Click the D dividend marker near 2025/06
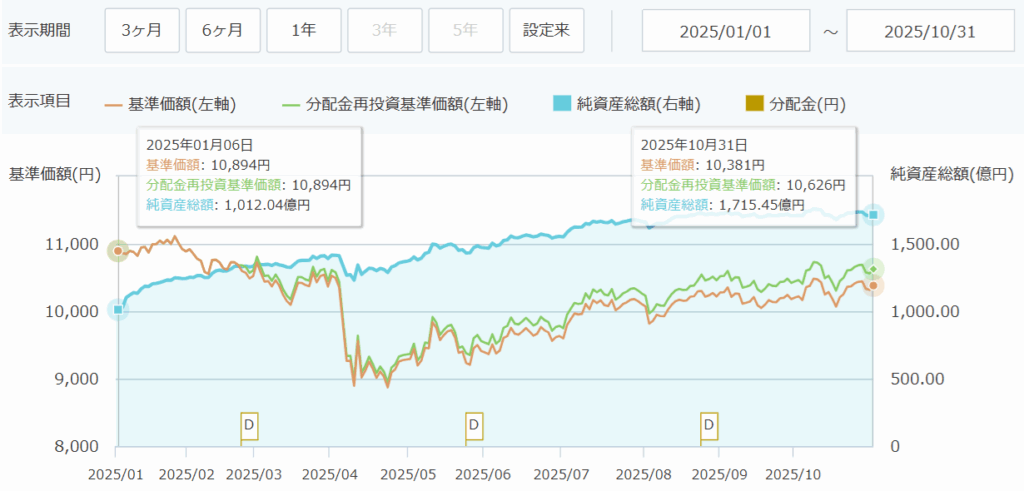1024x491 pixels. (474, 426)
